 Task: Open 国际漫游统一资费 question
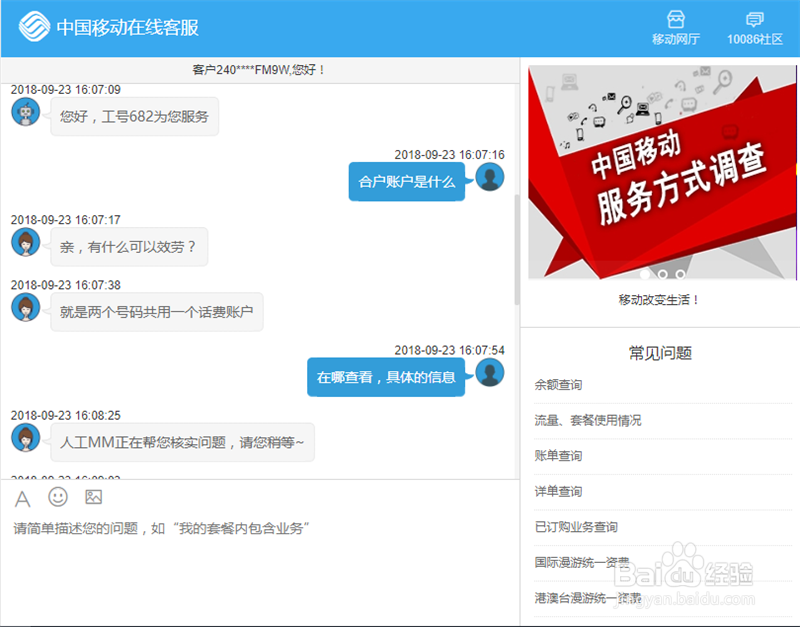[x=582, y=562]
